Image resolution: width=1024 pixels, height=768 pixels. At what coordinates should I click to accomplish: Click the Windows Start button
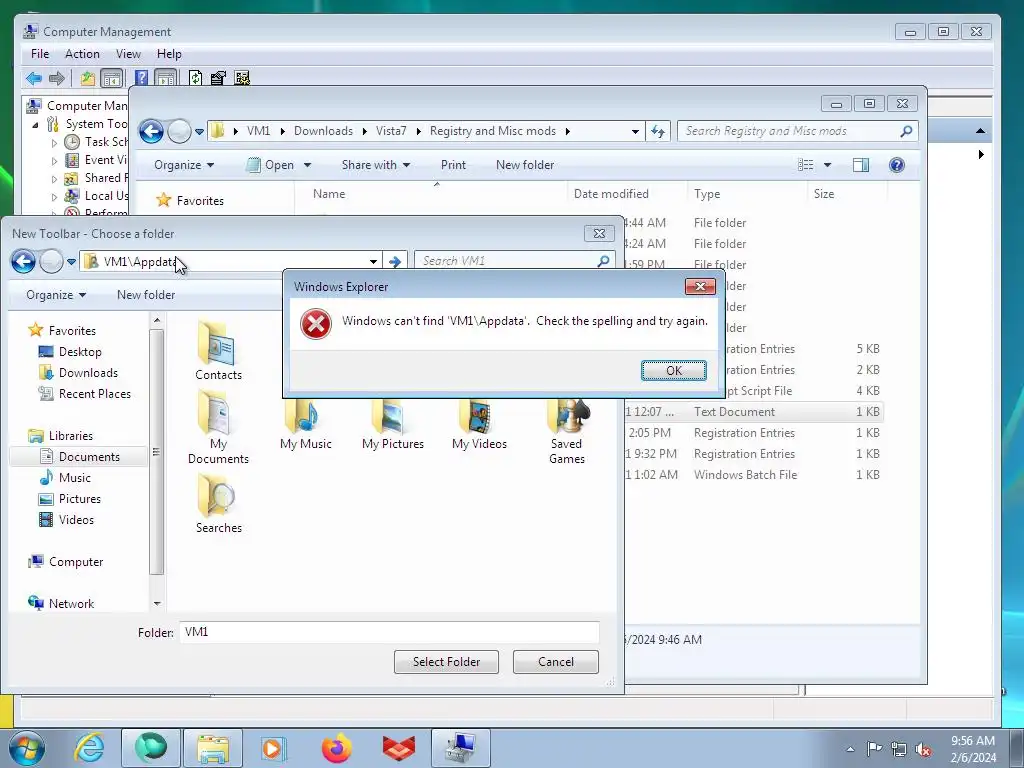coord(26,748)
